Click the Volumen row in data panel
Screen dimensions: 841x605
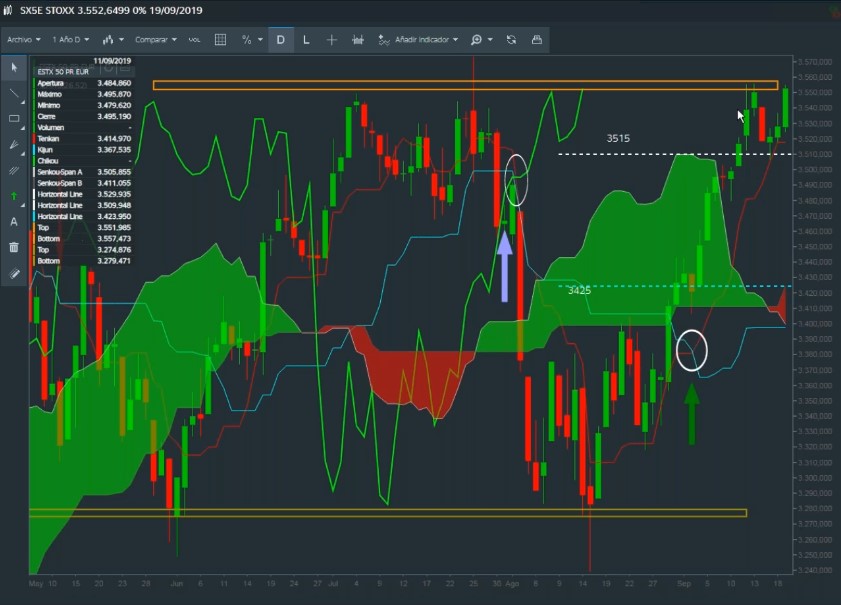click(83, 128)
